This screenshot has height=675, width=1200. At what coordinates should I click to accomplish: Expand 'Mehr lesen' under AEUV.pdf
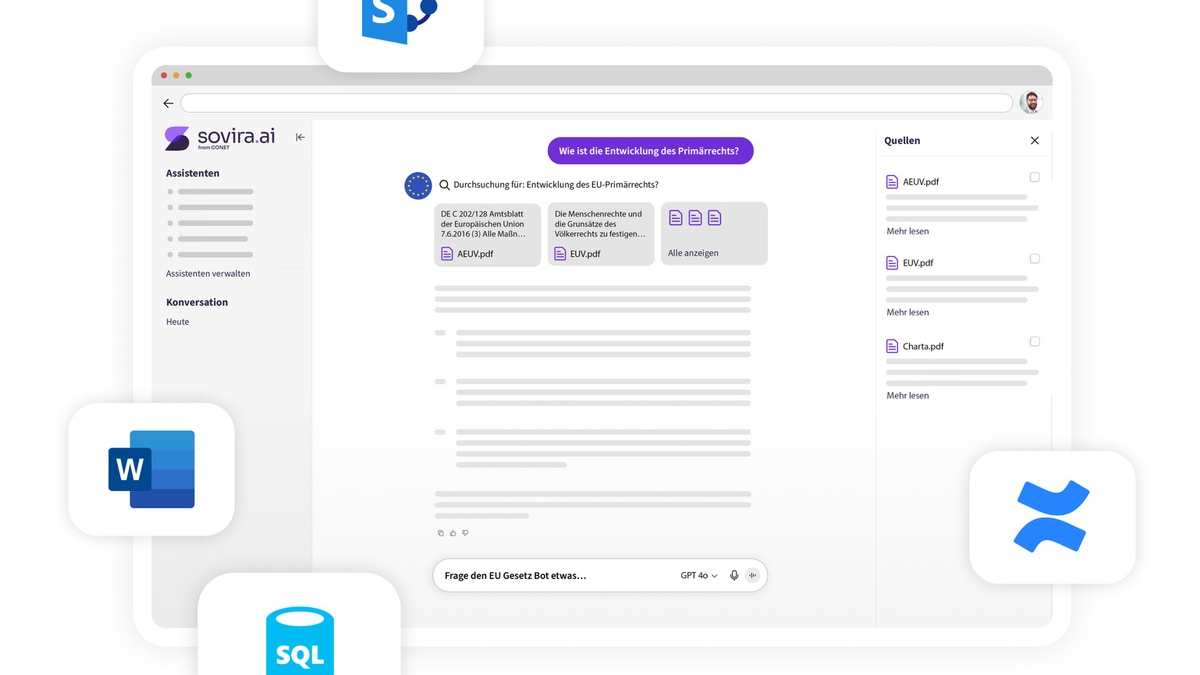coord(907,231)
